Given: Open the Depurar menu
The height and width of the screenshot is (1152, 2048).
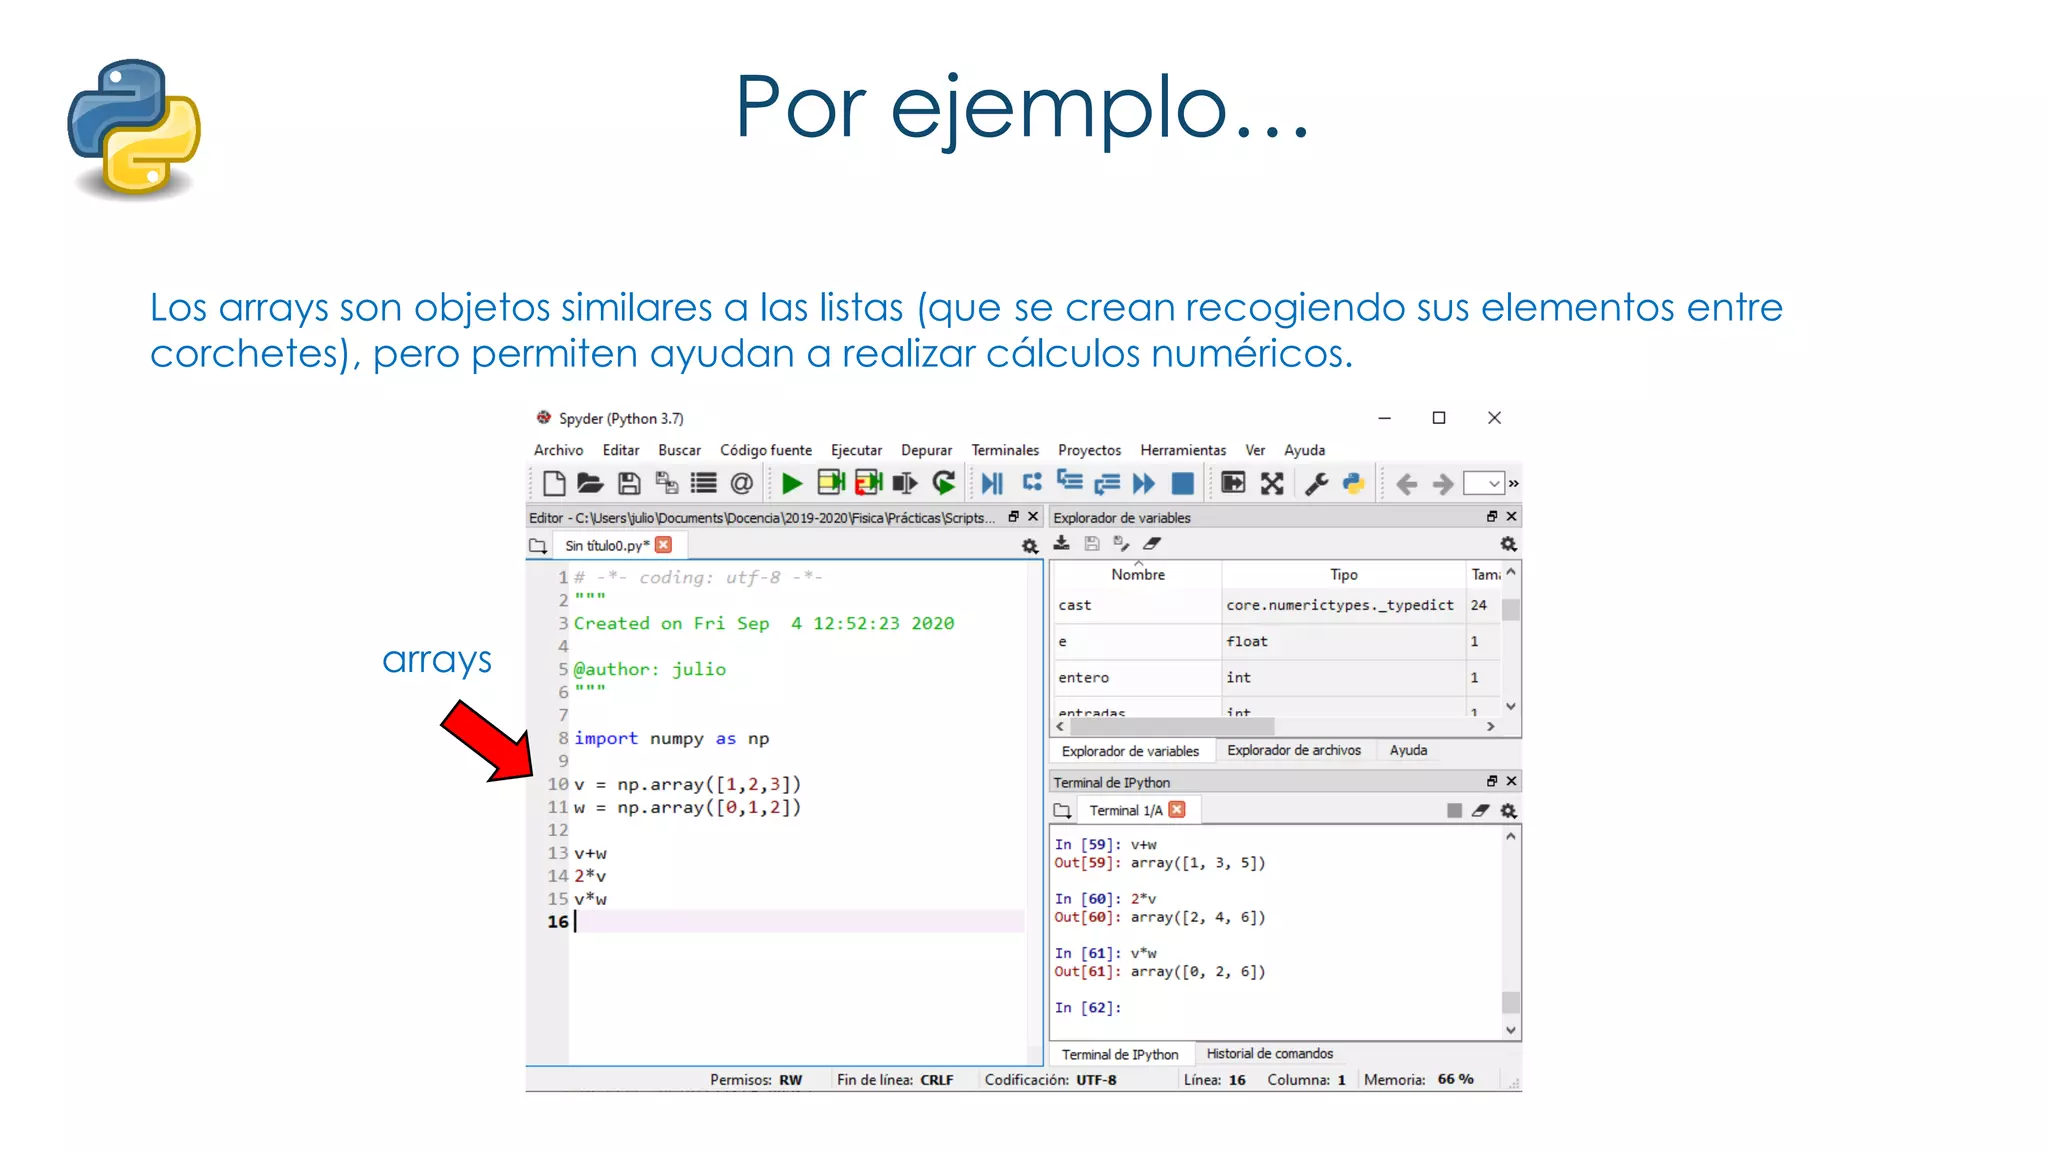Looking at the screenshot, I should click(x=927, y=450).
